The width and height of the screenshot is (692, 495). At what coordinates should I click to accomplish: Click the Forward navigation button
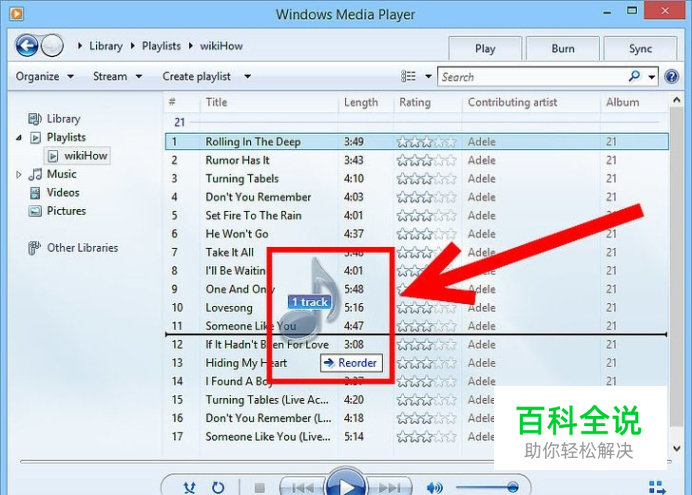pos(52,46)
